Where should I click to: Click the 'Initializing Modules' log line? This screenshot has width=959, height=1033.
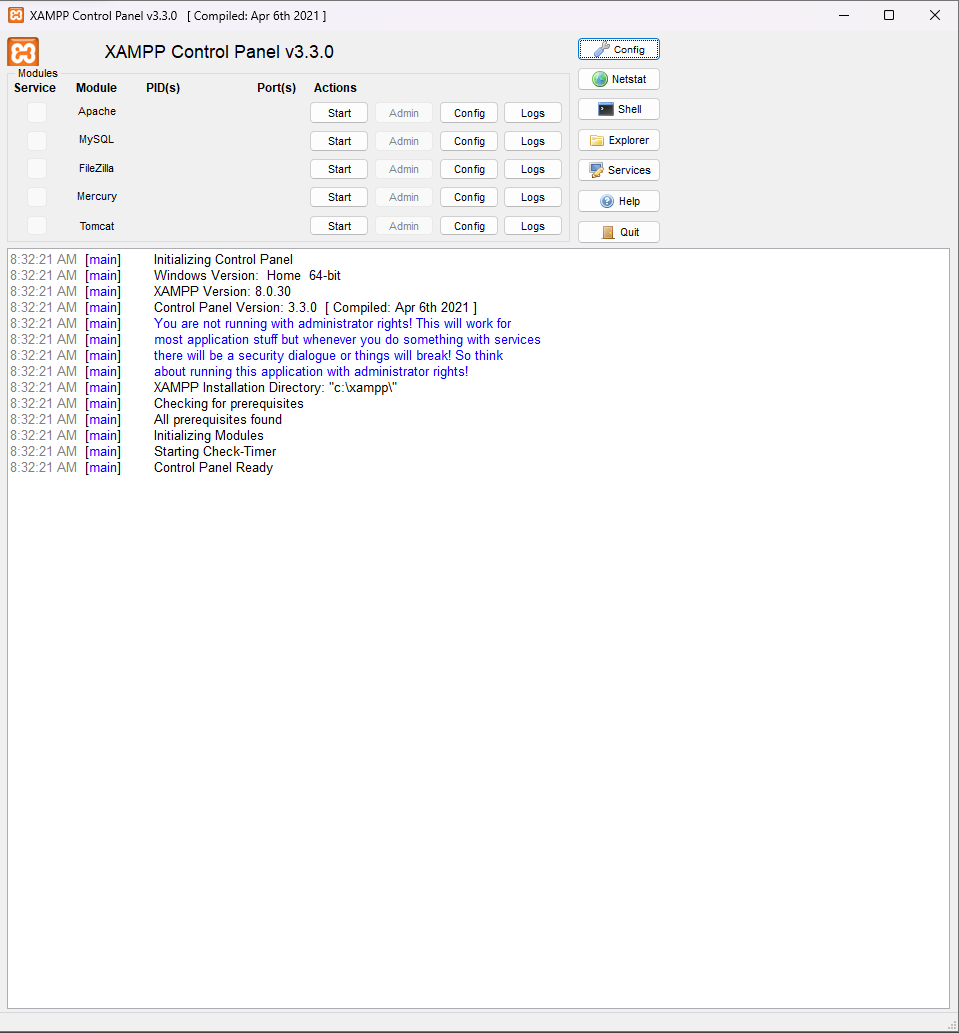point(208,435)
